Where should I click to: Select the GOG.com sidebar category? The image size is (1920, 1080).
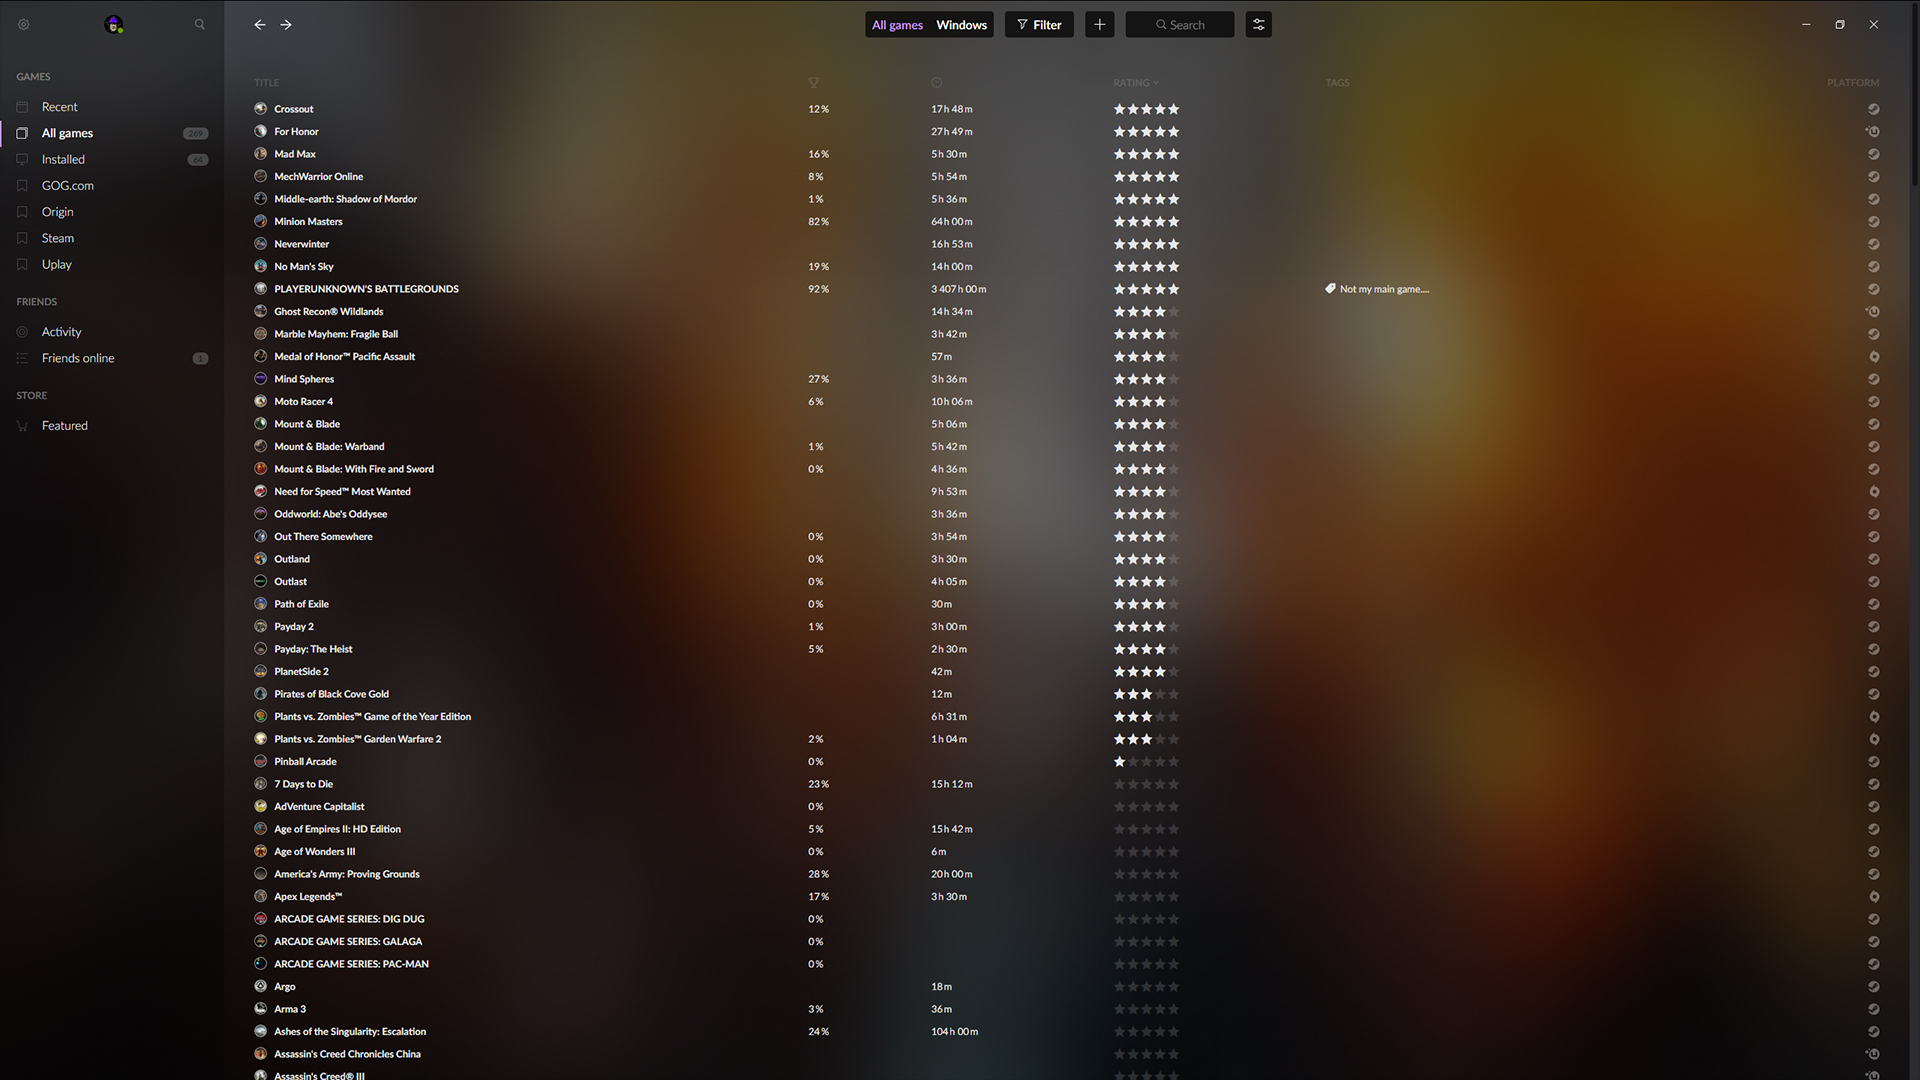(69, 185)
